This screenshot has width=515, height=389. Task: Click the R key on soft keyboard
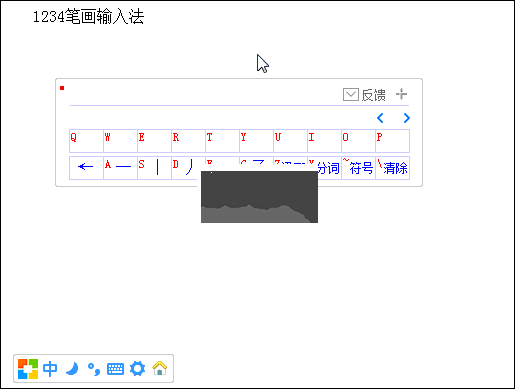[189, 141]
